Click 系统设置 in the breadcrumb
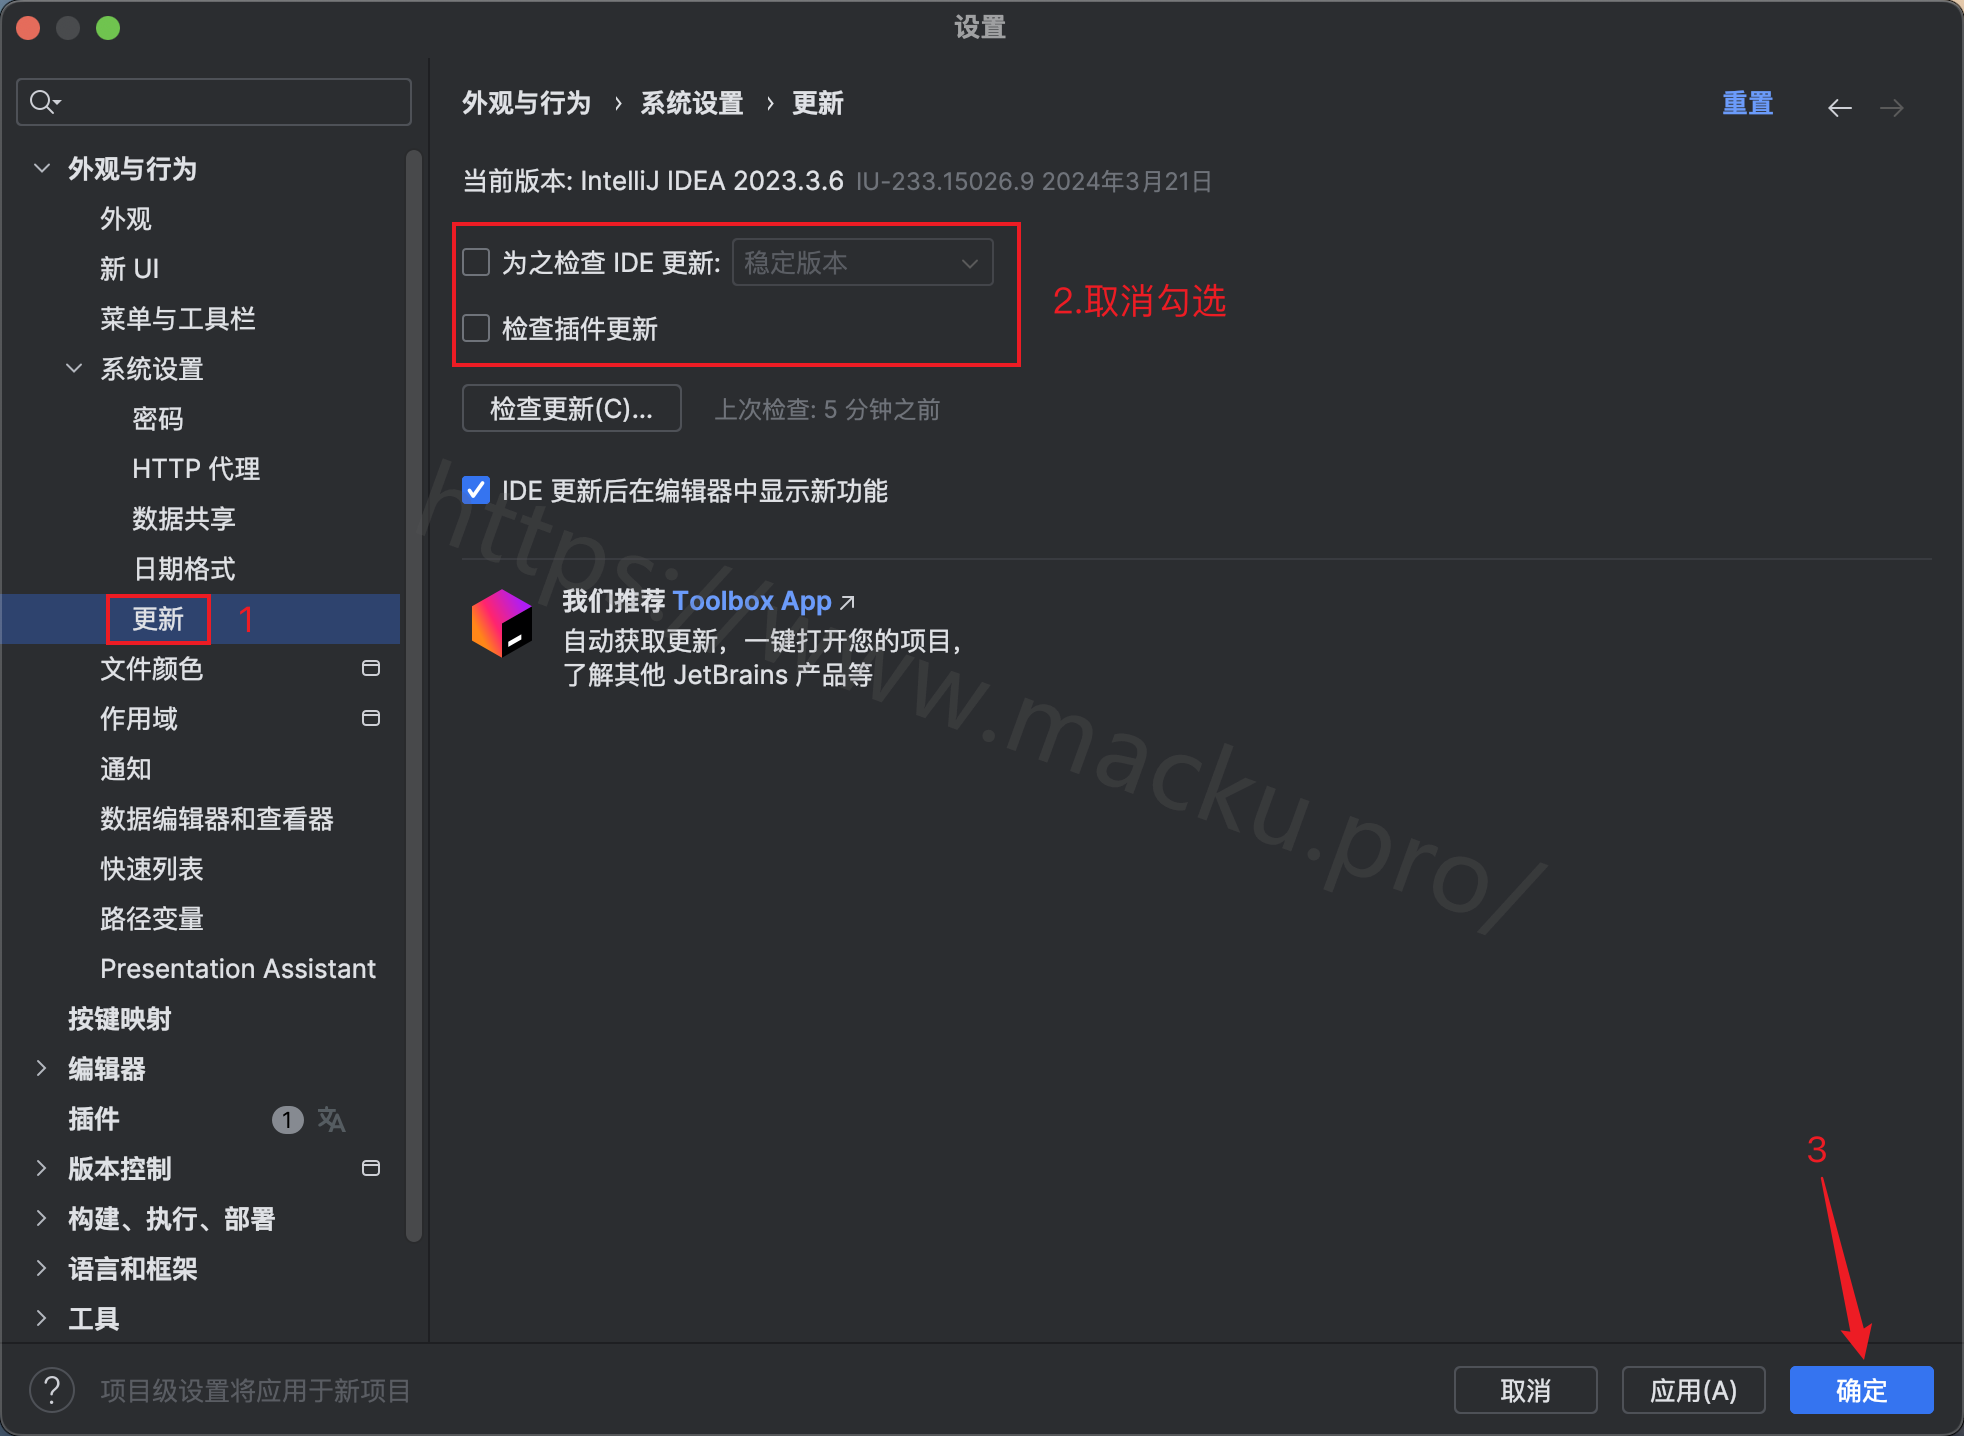This screenshot has width=1964, height=1436. (x=692, y=103)
